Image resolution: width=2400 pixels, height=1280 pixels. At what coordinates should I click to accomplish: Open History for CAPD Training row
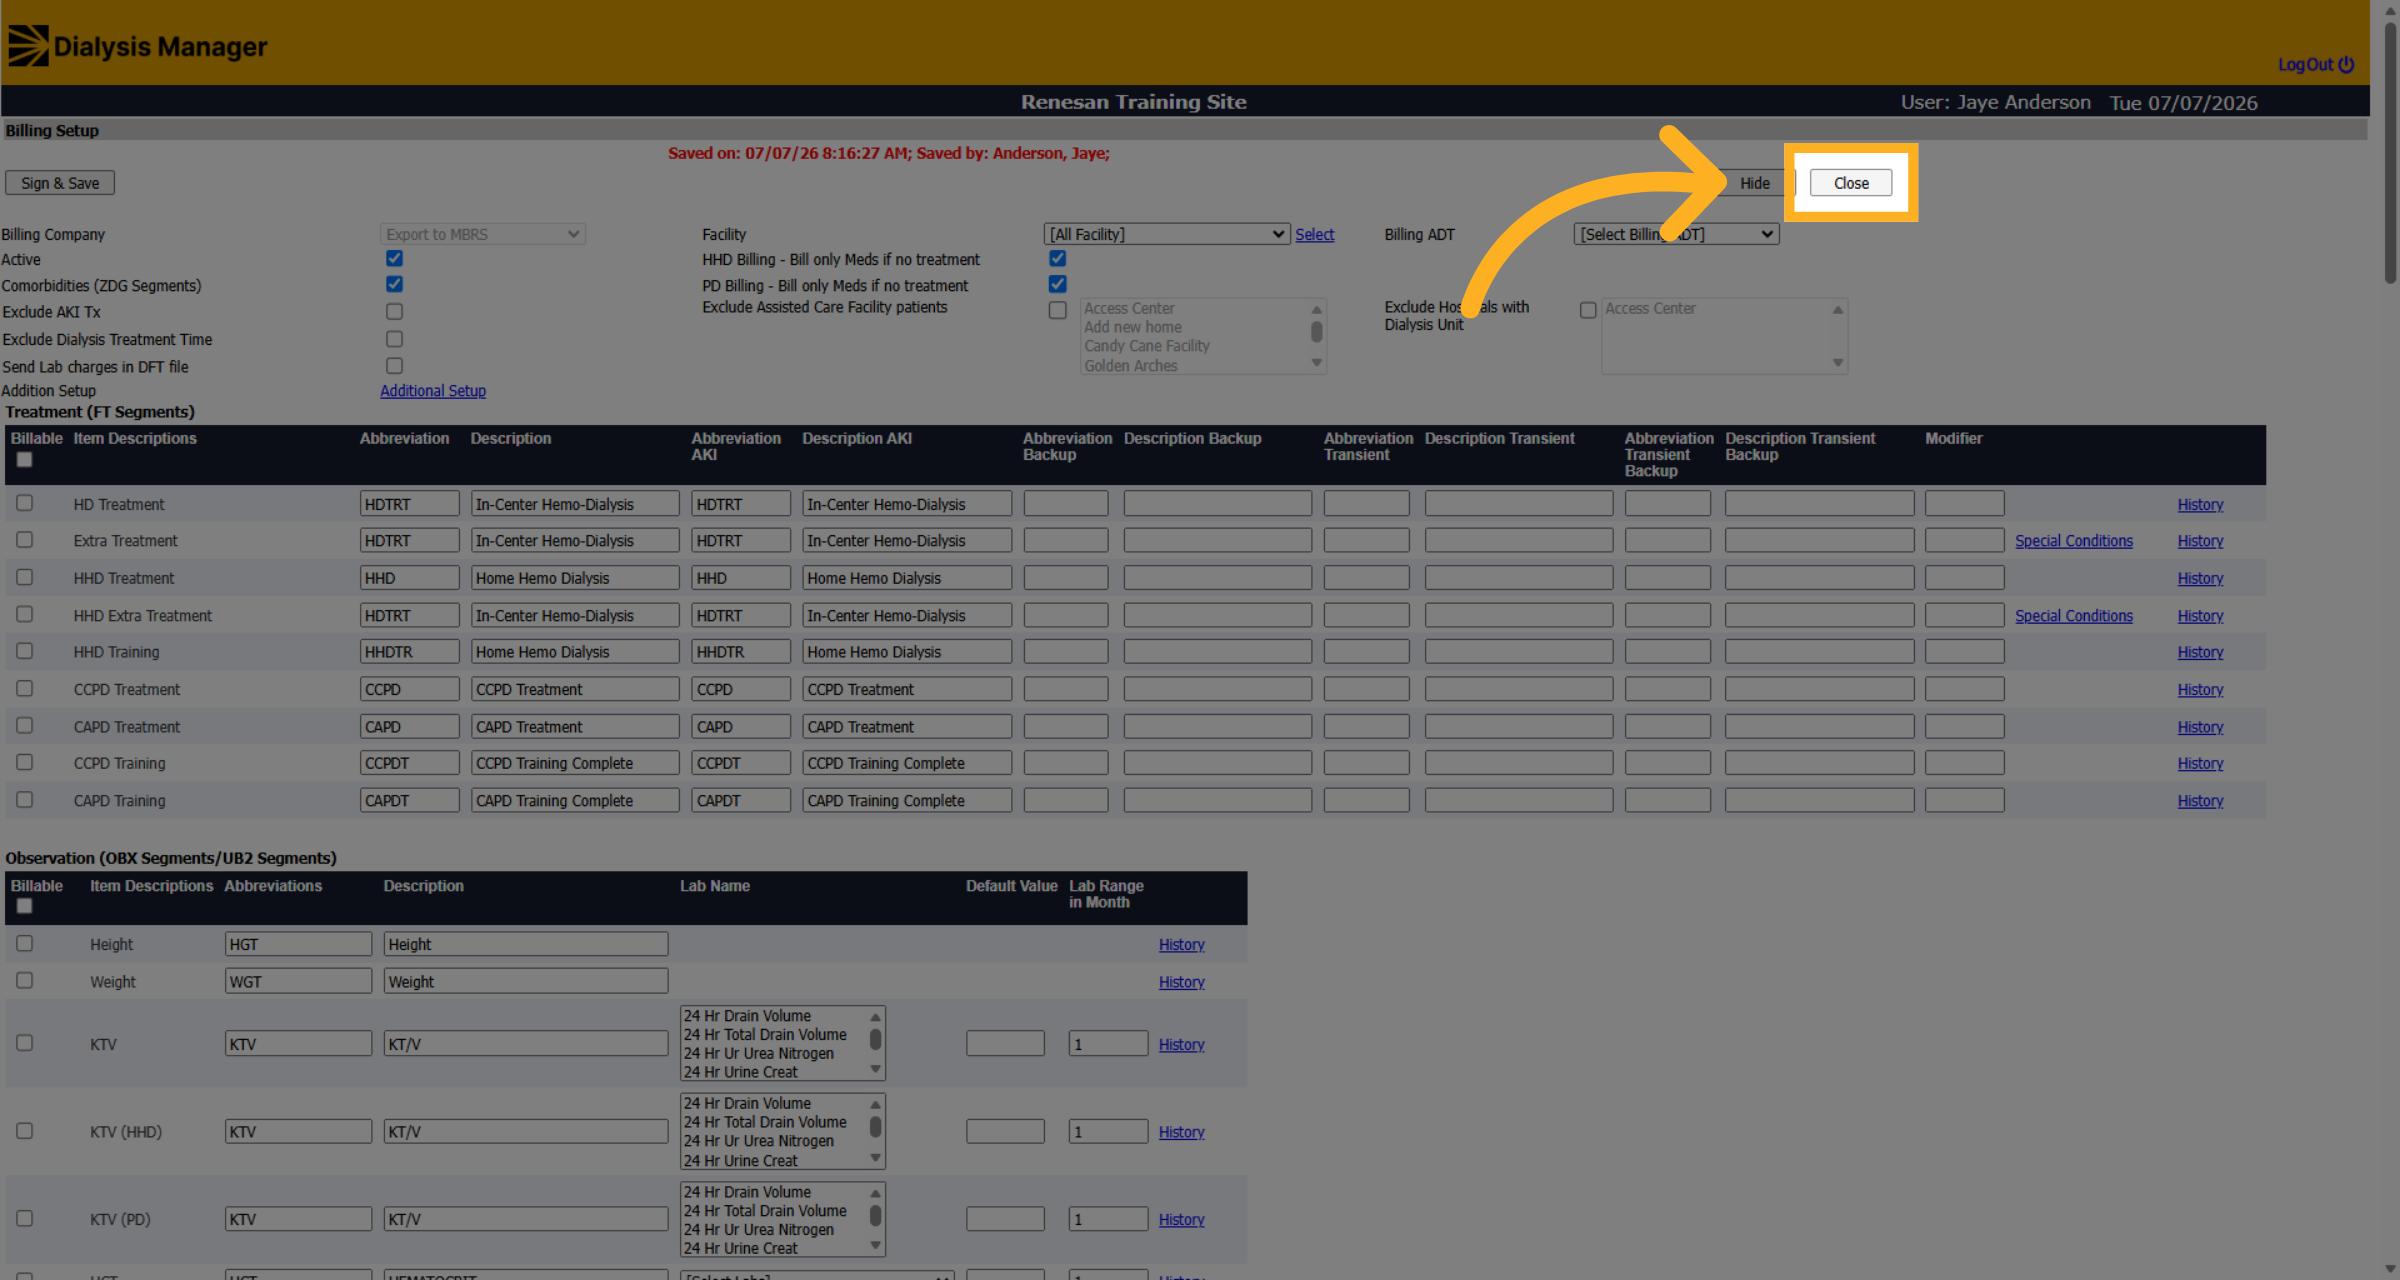(x=2200, y=801)
